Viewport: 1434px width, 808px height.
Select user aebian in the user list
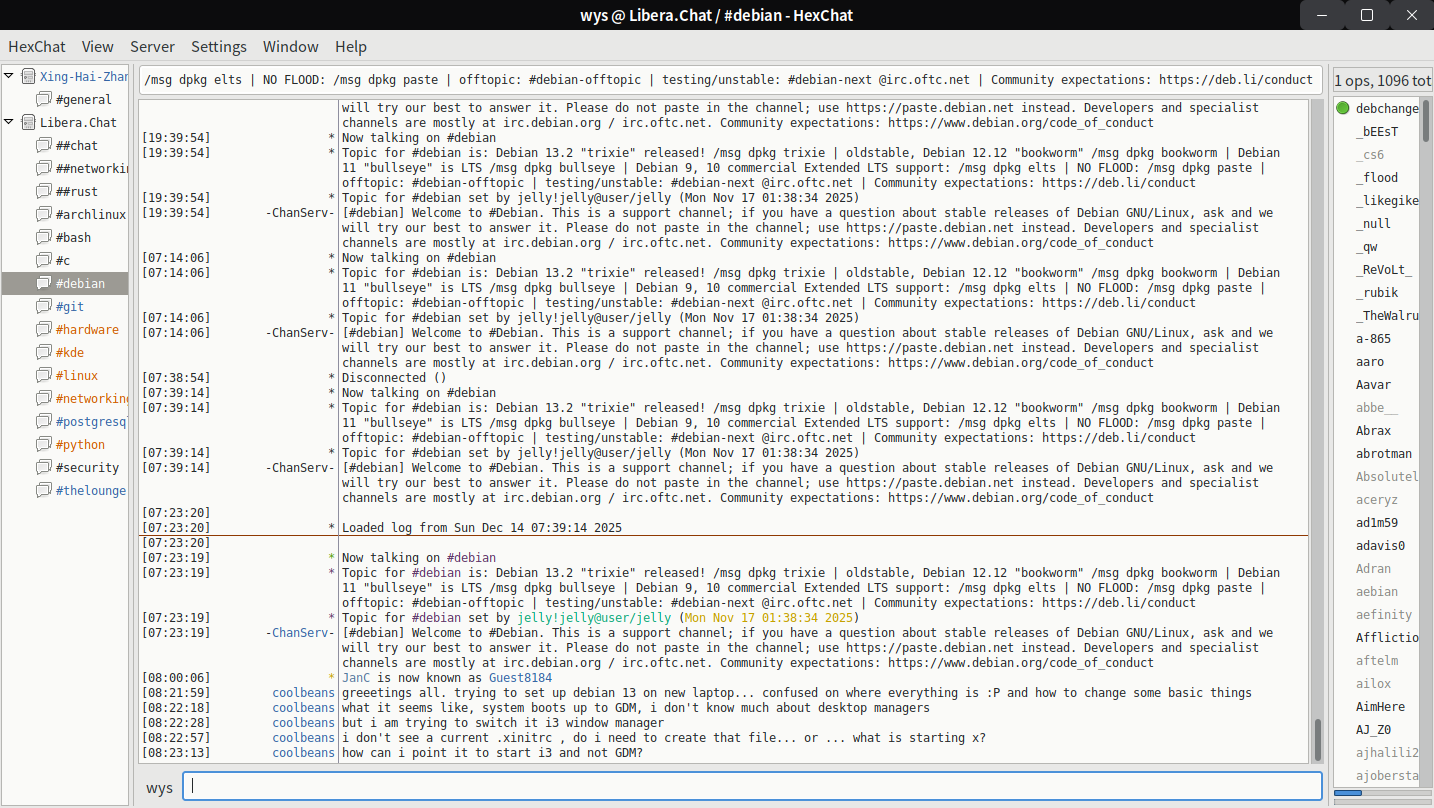point(1377,591)
